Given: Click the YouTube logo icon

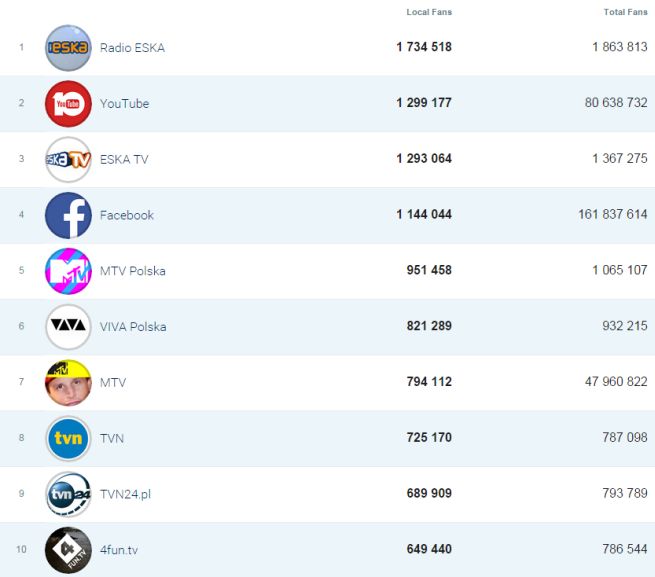Looking at the screenshot, I should [68, 104].
